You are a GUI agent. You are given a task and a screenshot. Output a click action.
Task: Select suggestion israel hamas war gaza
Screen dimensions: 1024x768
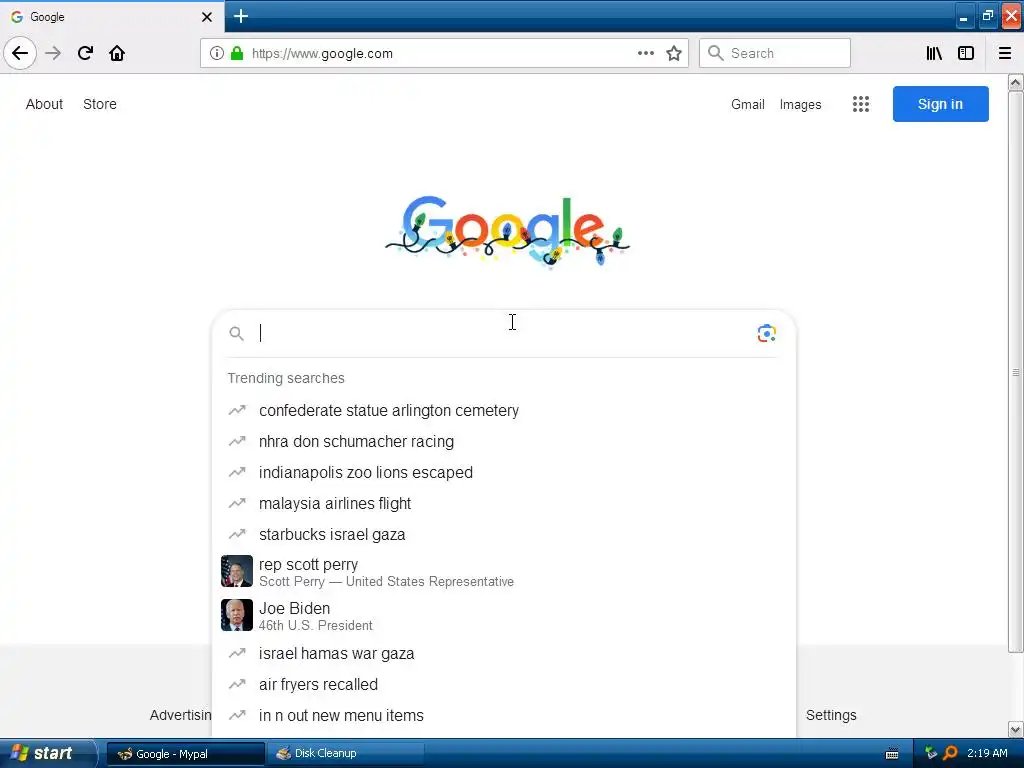tap(503, 653)
